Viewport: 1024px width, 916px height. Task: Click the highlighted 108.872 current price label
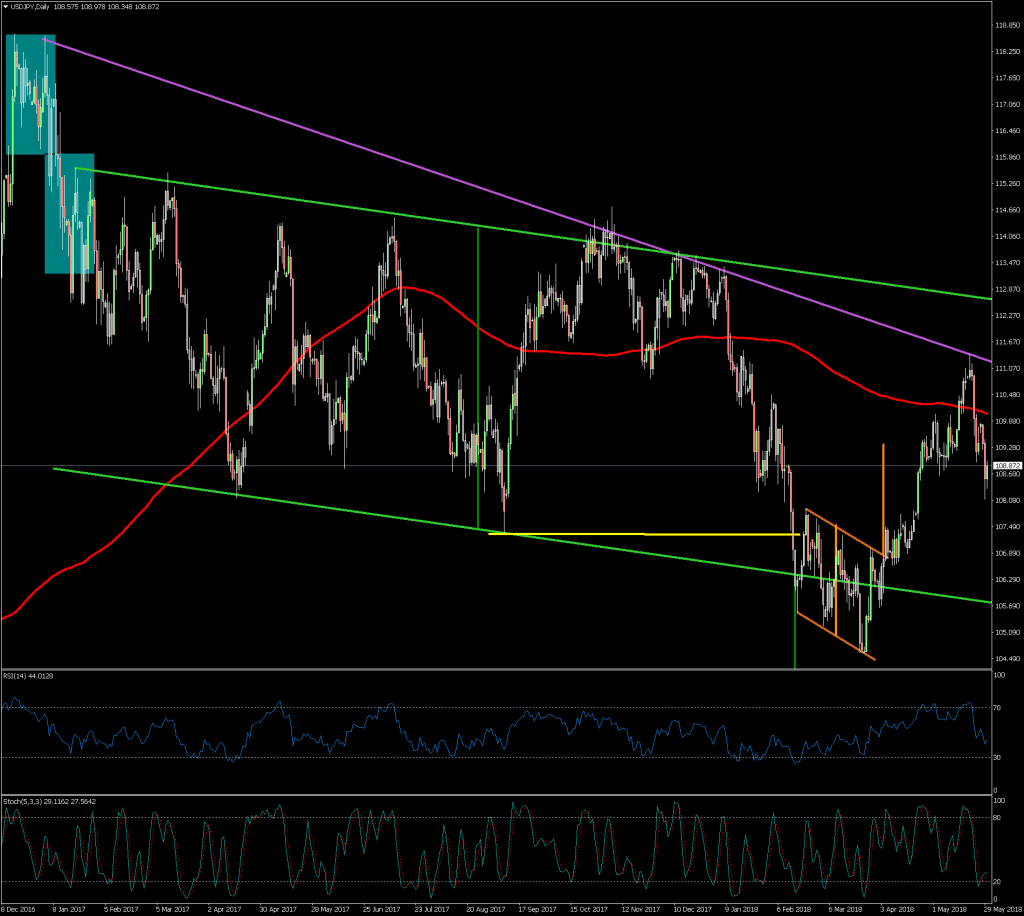click(x=1005, y=466)
